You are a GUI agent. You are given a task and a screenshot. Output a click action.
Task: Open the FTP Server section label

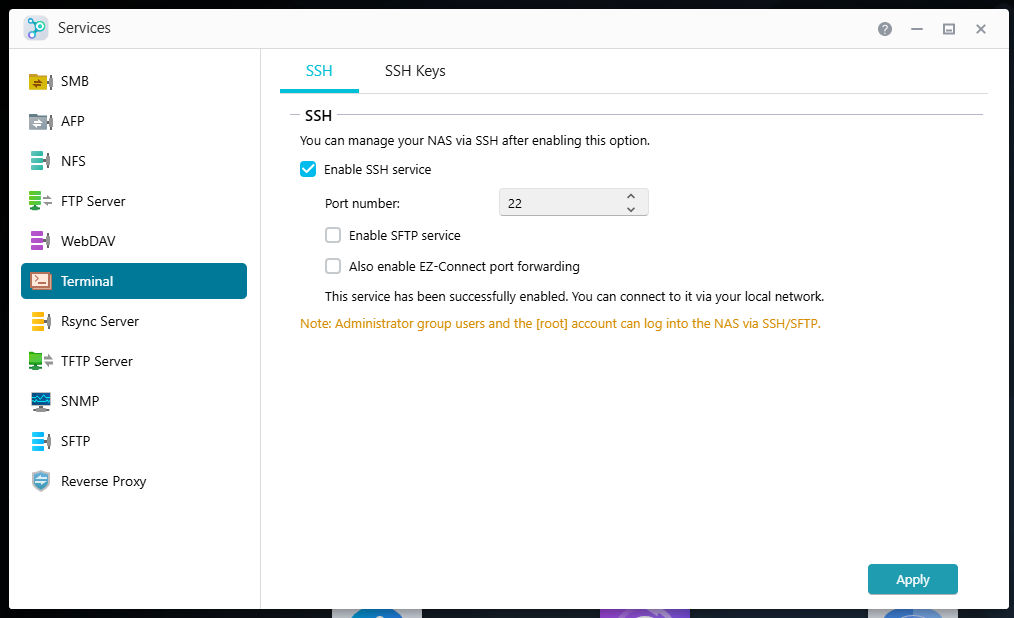click(x=93, y=201)
